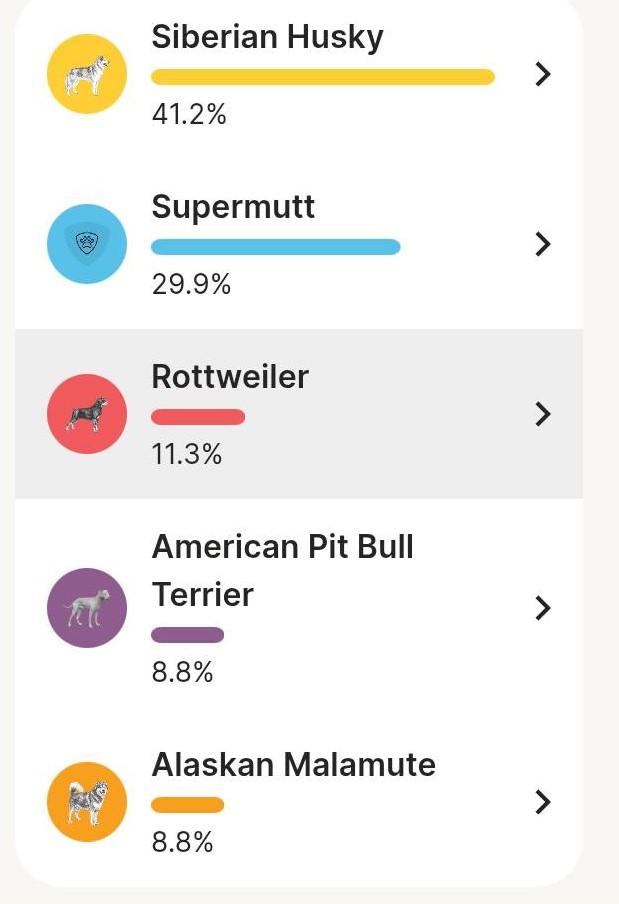Select the Siberian Husky breed title
The image size is (619, 904).
(267, 38)
